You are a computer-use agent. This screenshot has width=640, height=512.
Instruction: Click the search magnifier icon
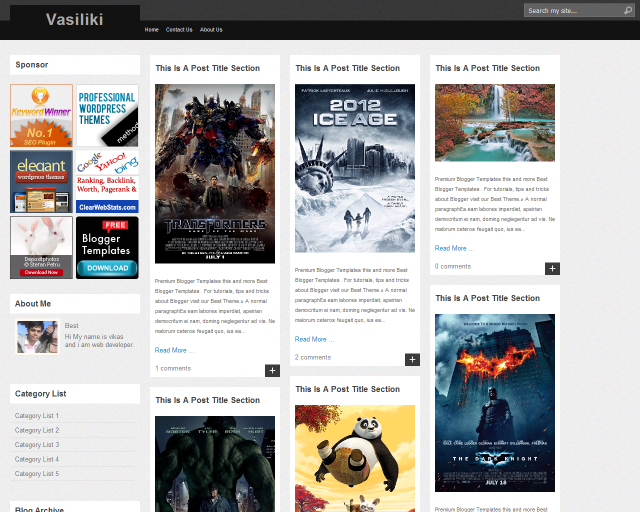tap(628, 11)
